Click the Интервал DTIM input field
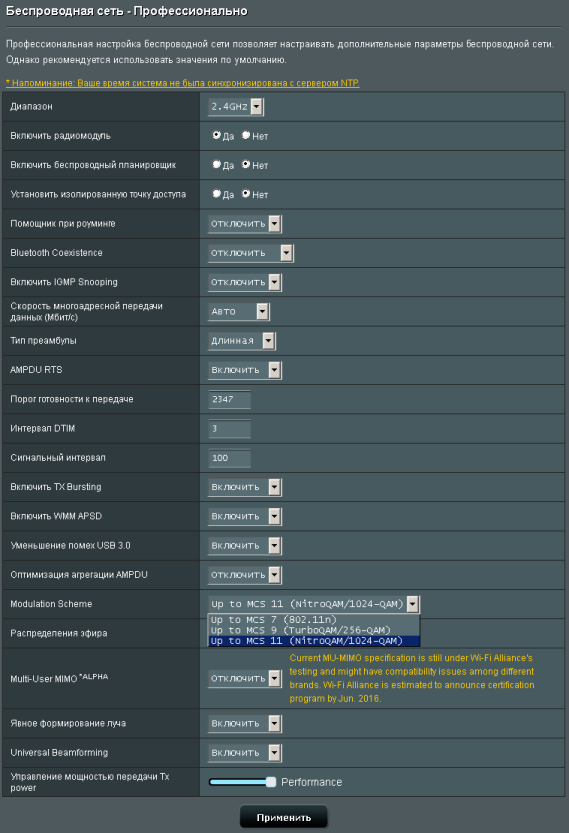The height and width of the screenshot is (833, 569). pyautogui.click(x=230, y=428)
